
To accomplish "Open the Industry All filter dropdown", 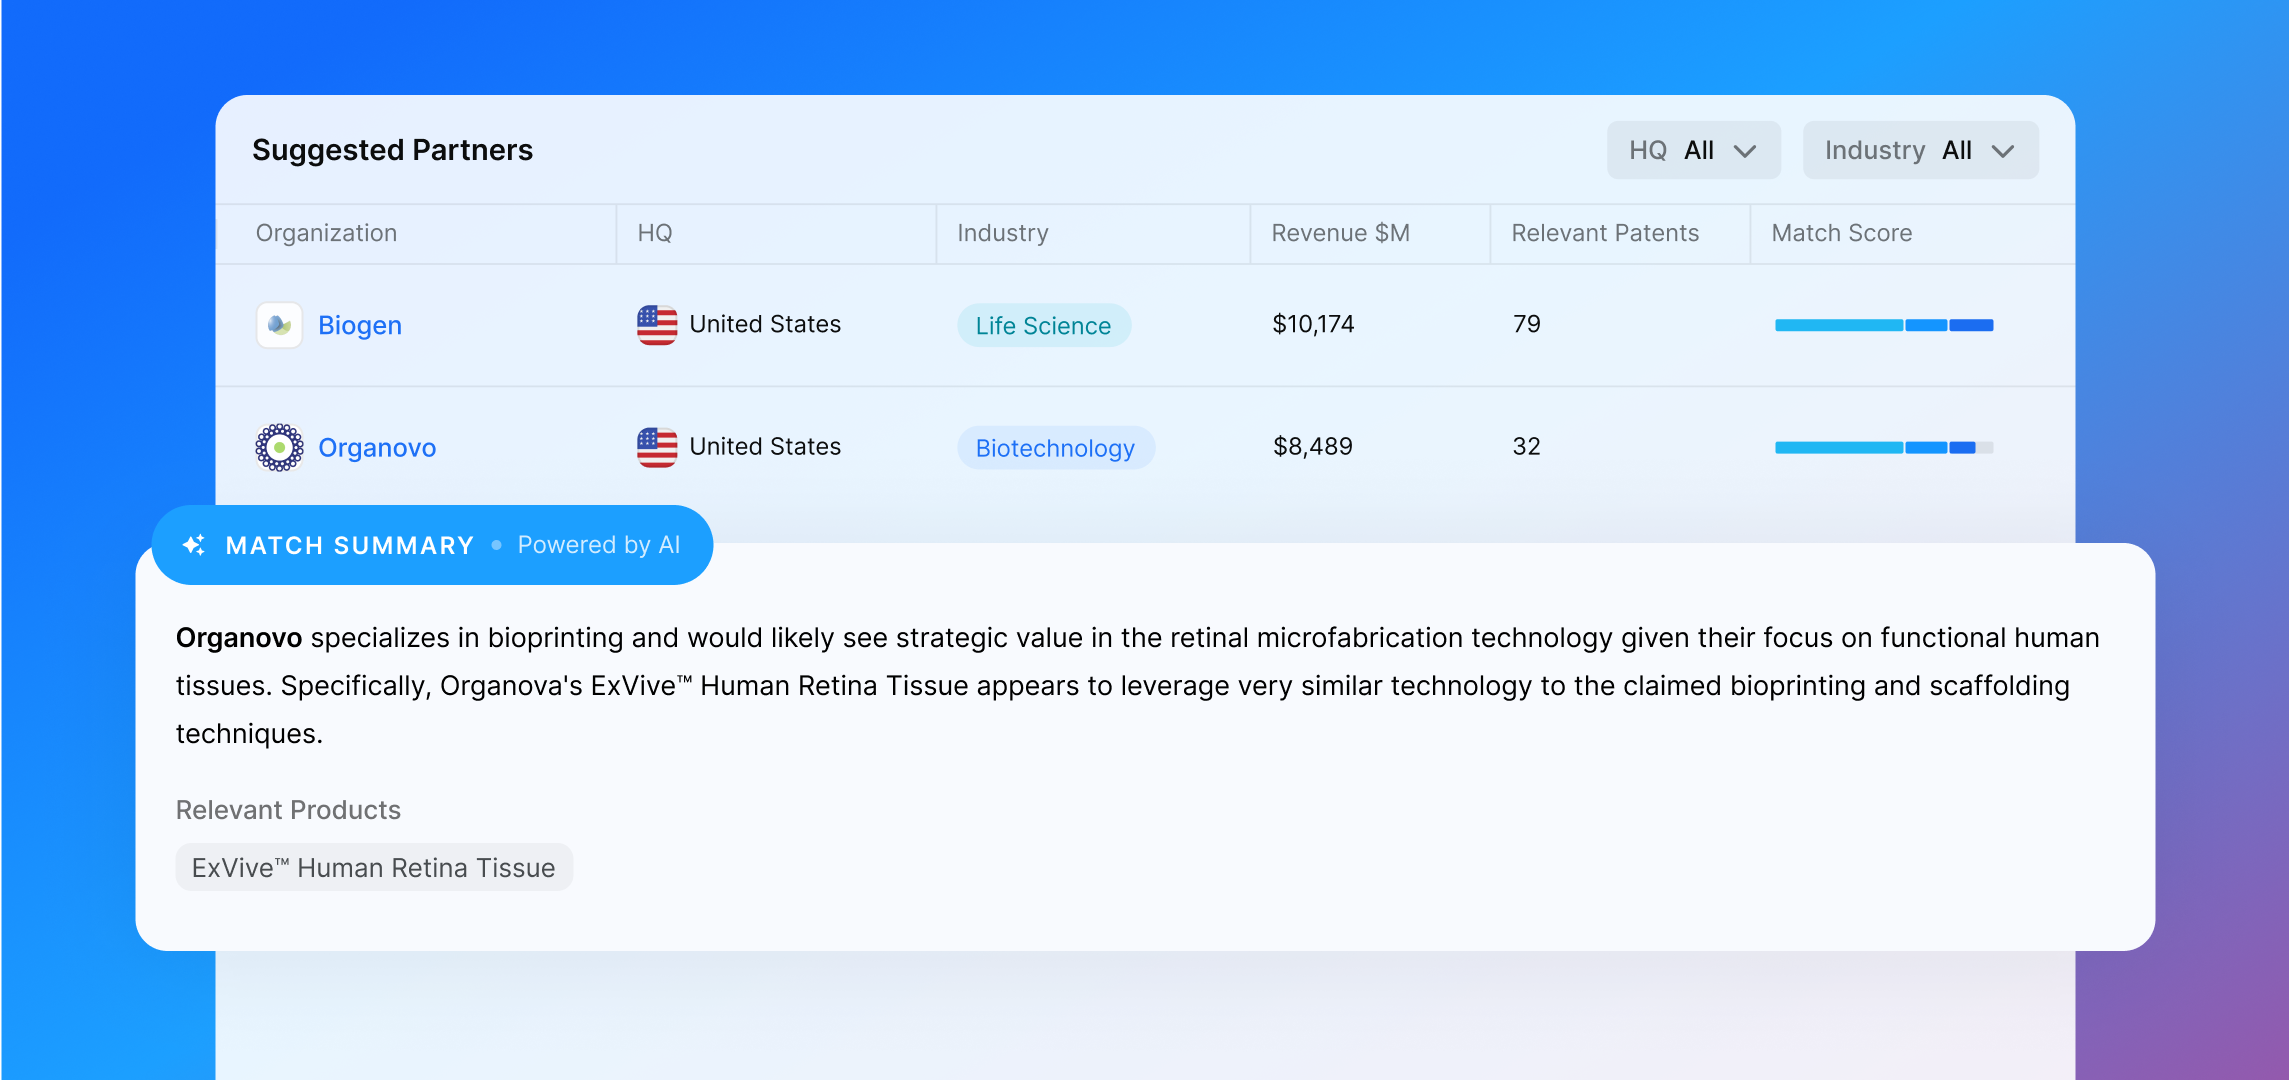I will click(1920, 150).
